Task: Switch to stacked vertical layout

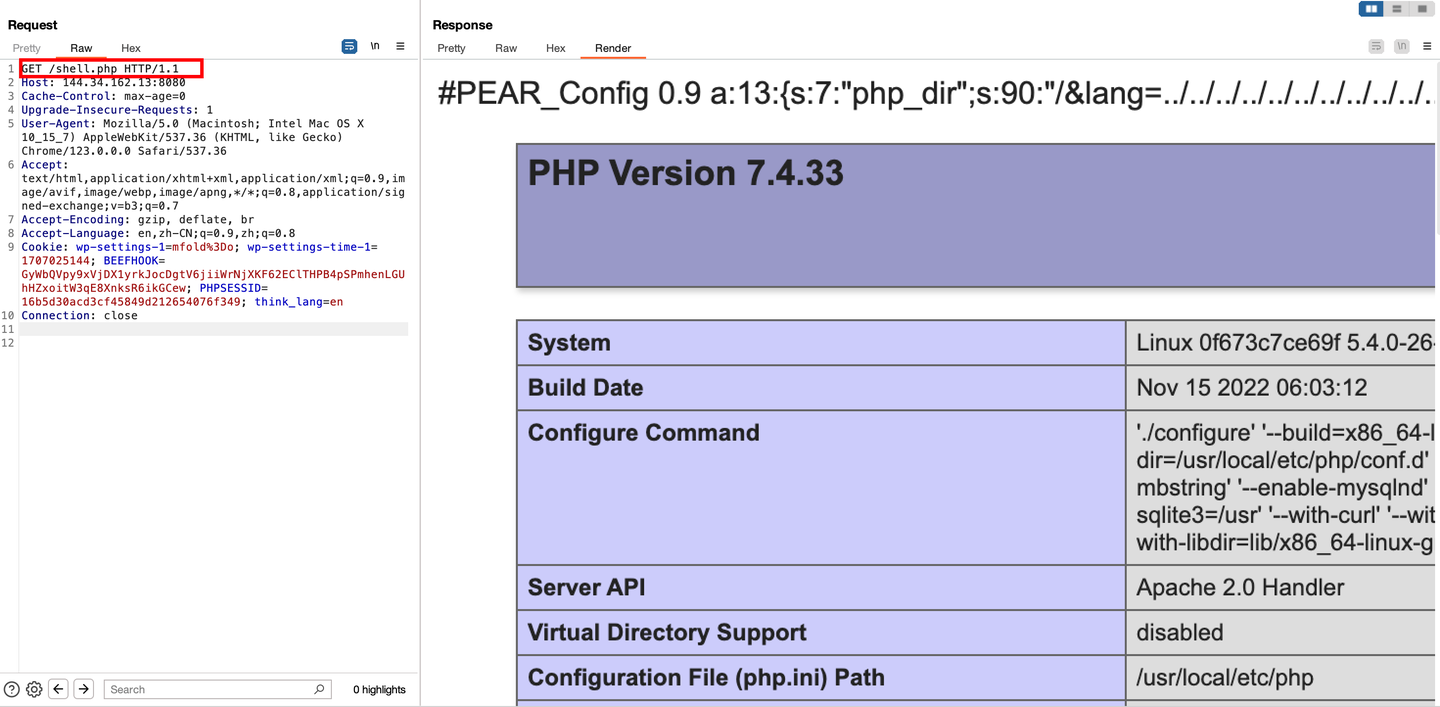Action: coord(1396,8)
